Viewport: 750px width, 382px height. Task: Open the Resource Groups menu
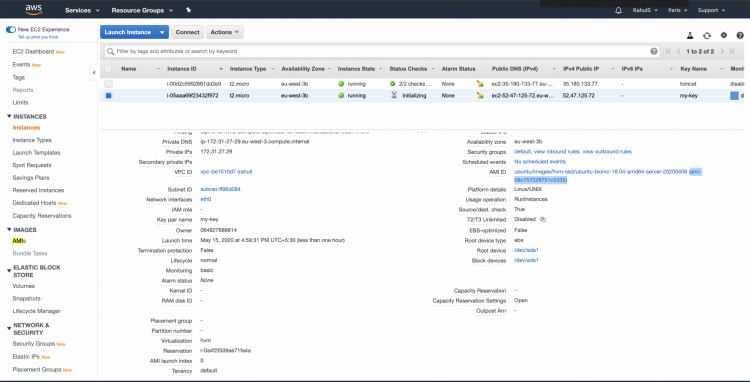pos(142,10)
